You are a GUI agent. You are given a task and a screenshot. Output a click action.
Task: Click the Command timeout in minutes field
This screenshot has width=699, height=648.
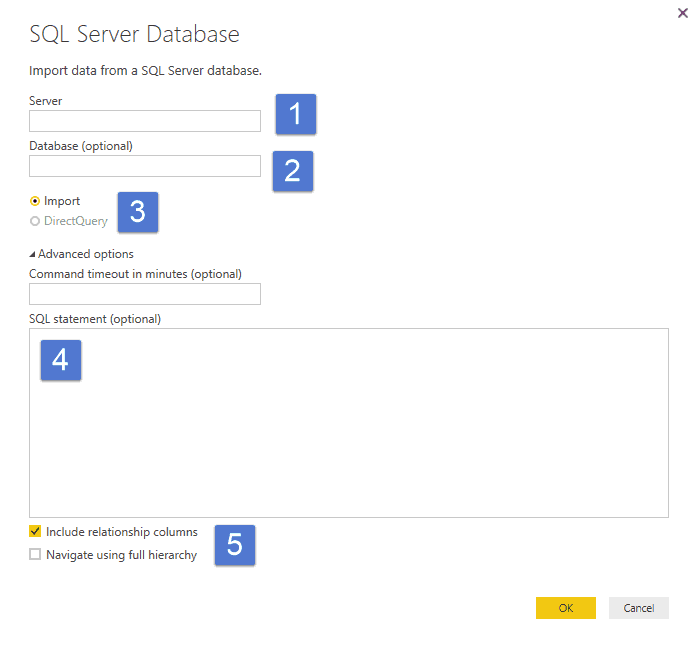click(145, 294)
